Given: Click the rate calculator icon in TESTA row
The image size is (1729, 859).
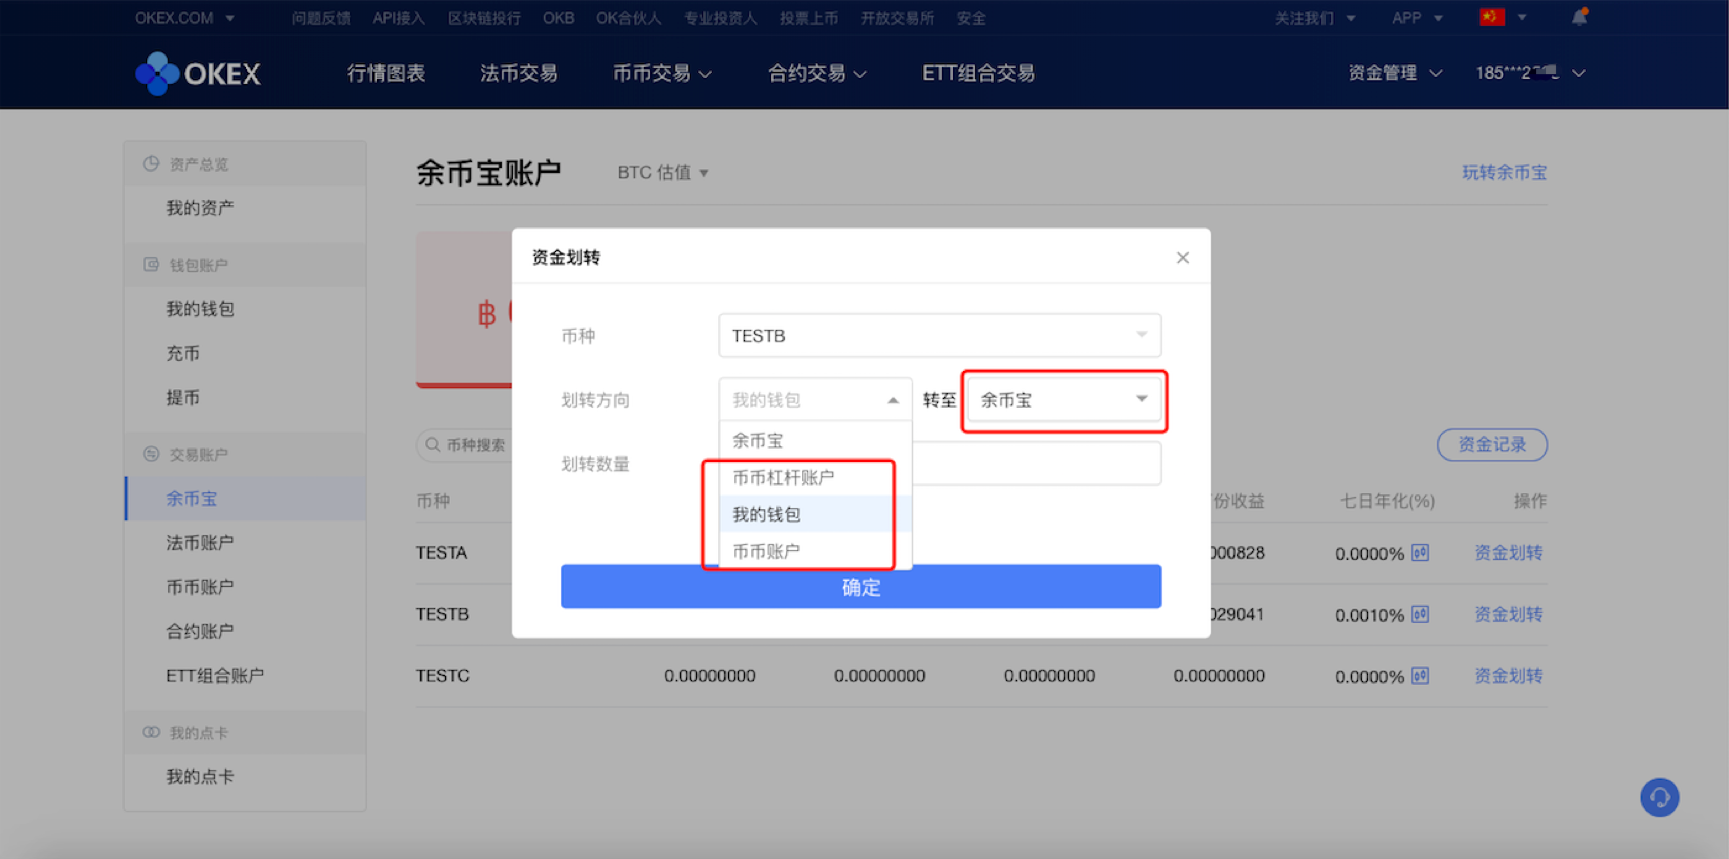Looking at the screenshot, I should tap(1420, 553).
